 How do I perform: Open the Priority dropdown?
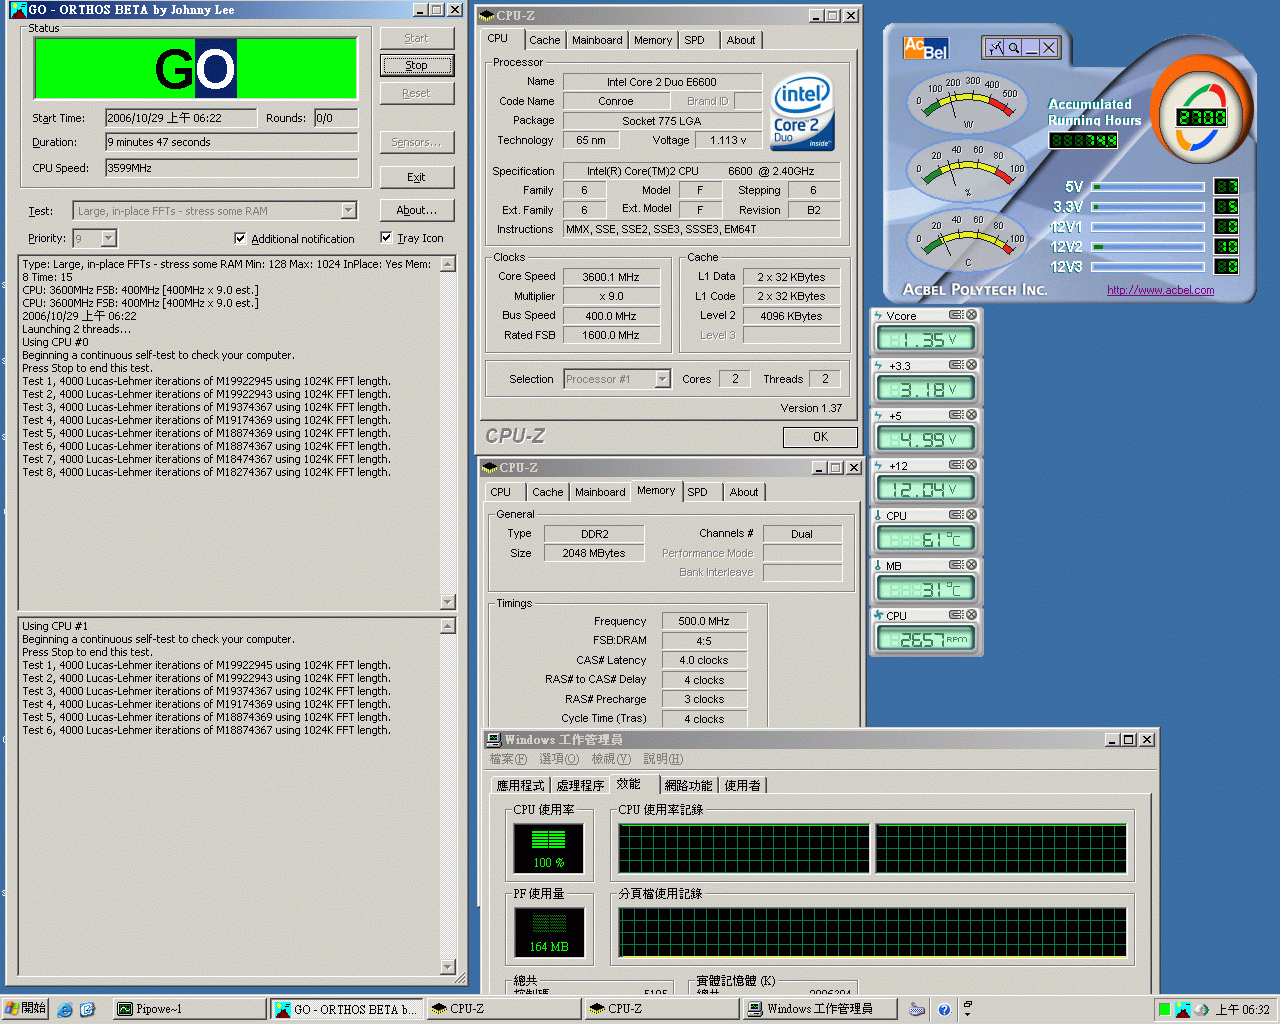pos(109,238)
